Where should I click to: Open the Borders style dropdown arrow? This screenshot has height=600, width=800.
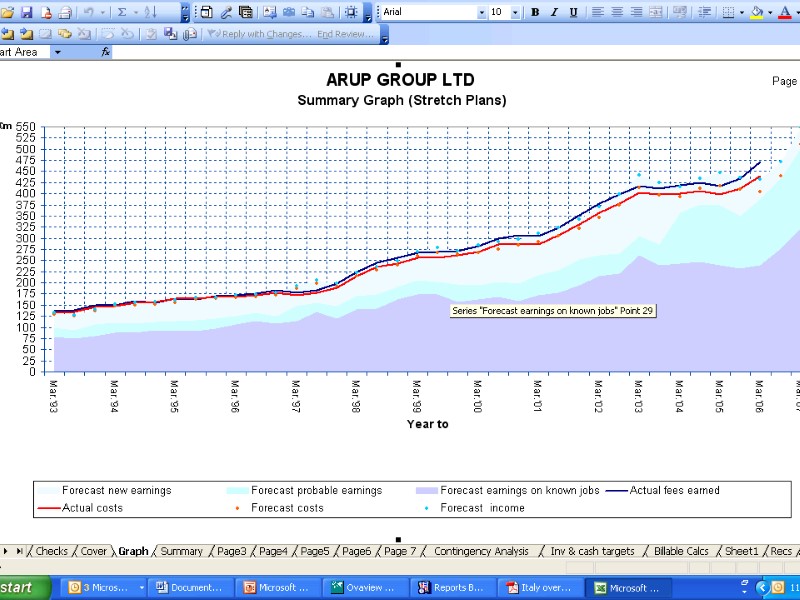[x=741, y=12]
